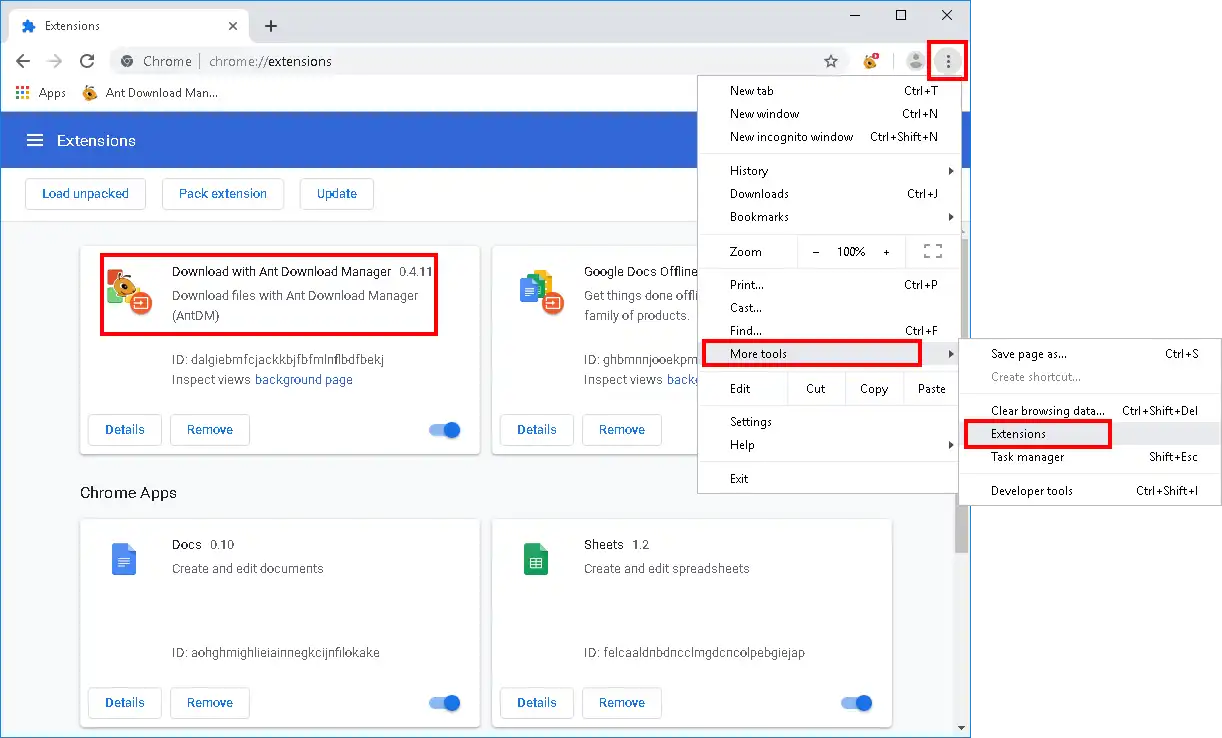This screenshot has width=1222, height=738.
Task: Bookmark this page with the star icon
Action: [x=831, y=61]
